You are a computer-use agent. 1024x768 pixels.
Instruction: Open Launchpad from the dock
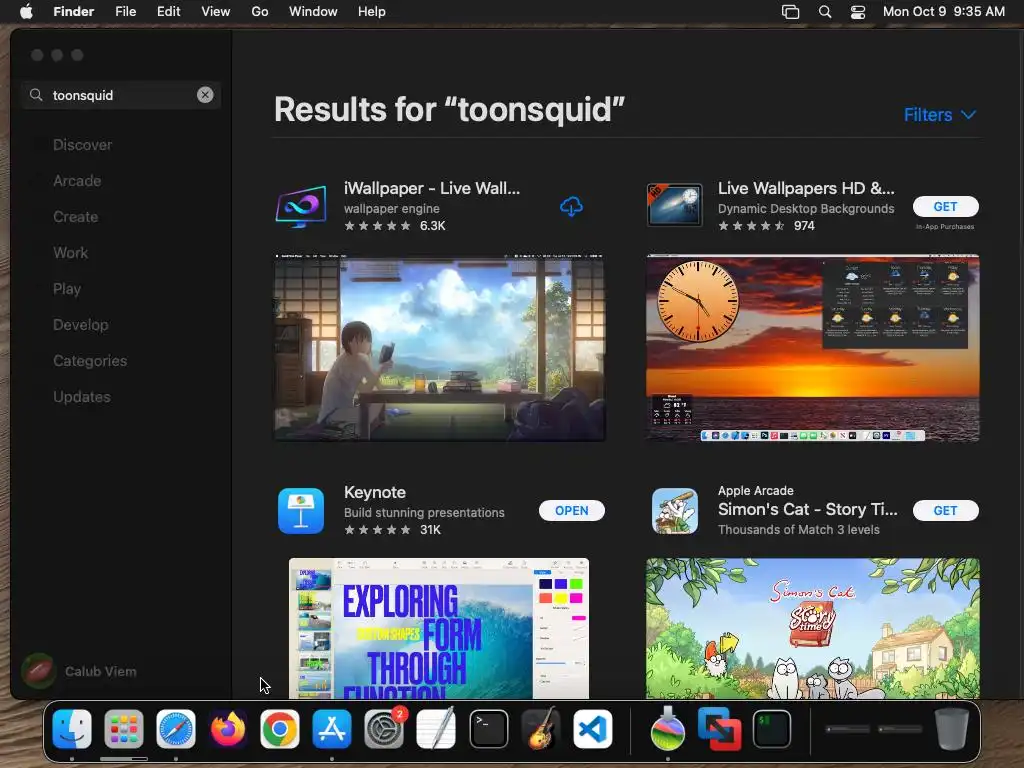coord(124,729)
